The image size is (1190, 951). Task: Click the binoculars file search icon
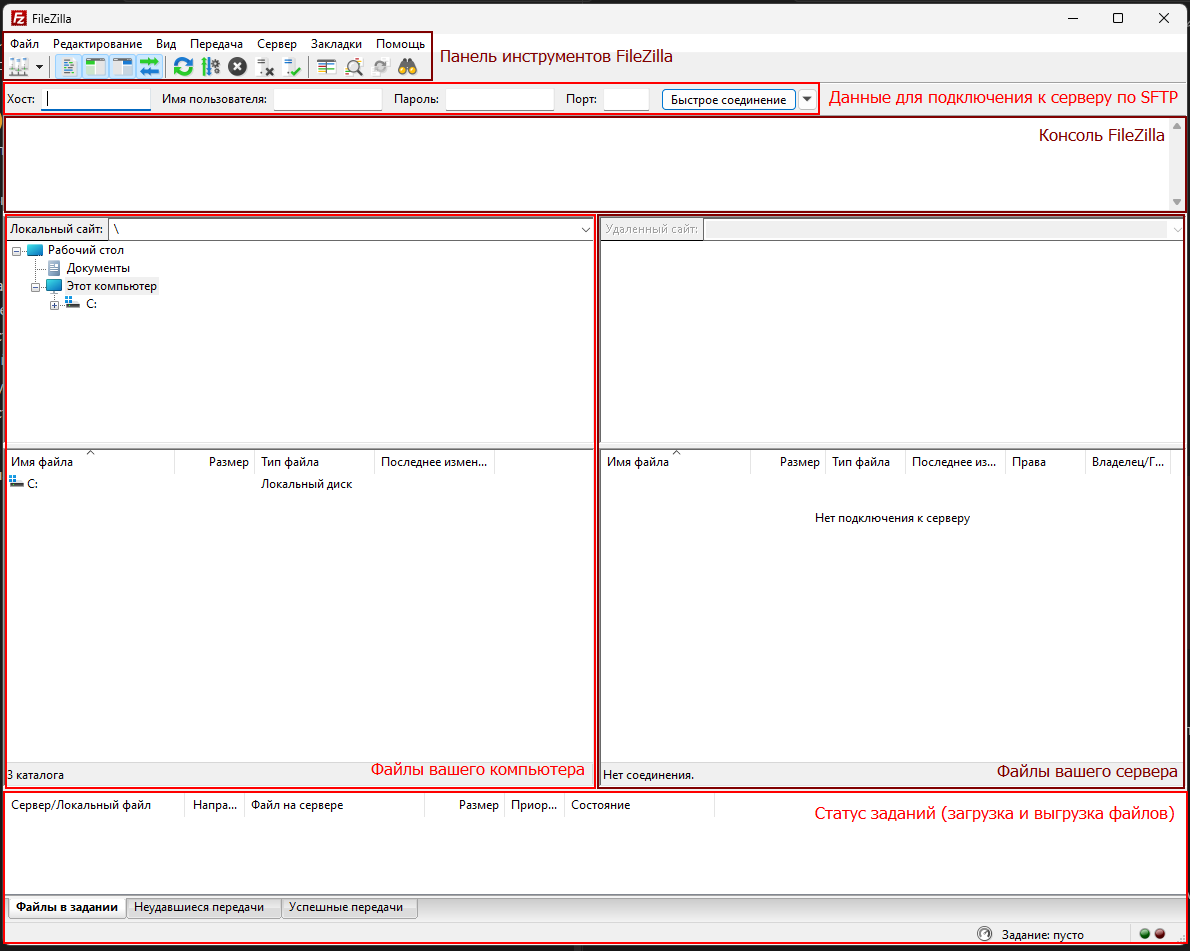tap(407, 67)
